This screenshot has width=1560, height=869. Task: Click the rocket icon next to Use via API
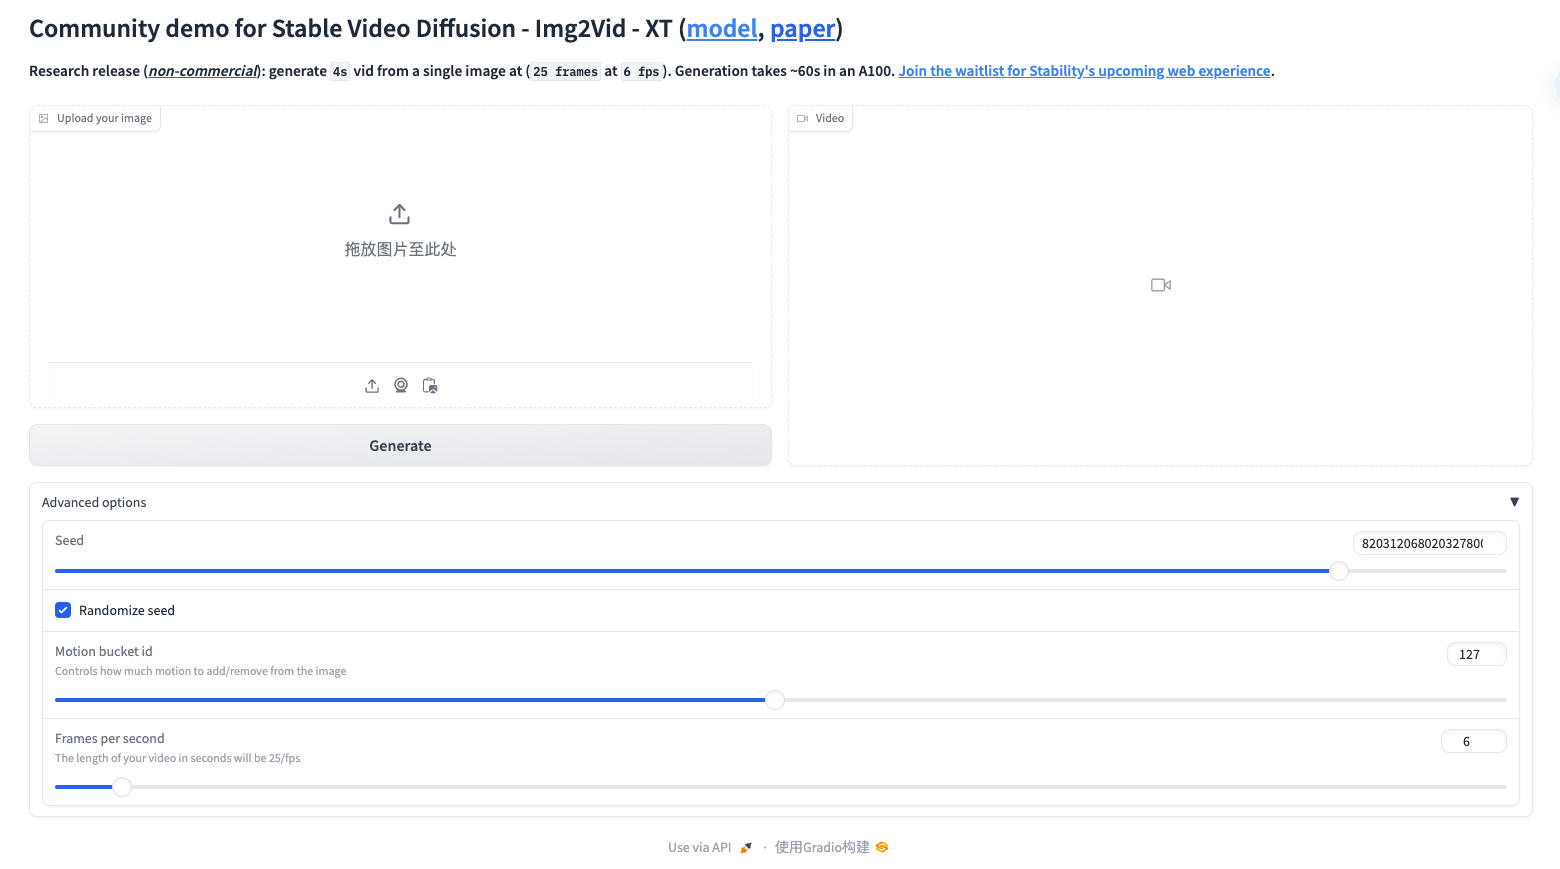click(x=745, y=846)
